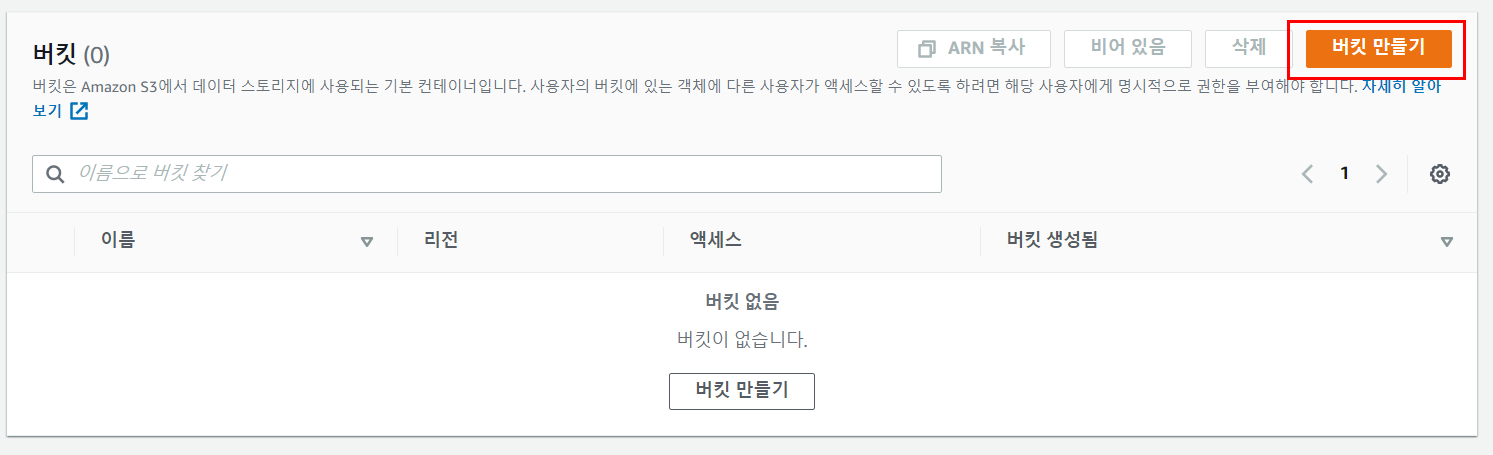Click the magnifier icon in the search box
1493x455 pixels.
(55, 174)
